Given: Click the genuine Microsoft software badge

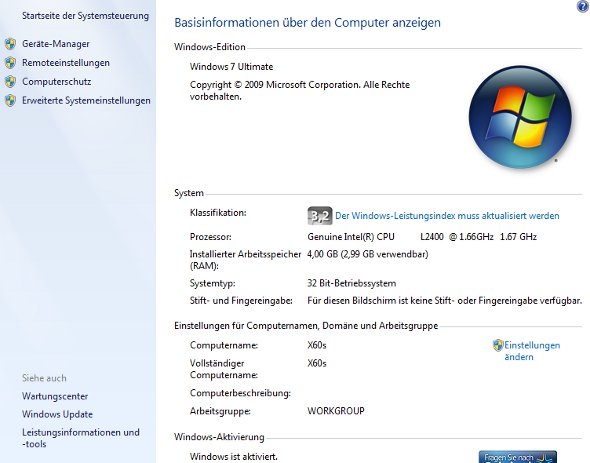Looking at the screenshot, I should tap(517, 457).
